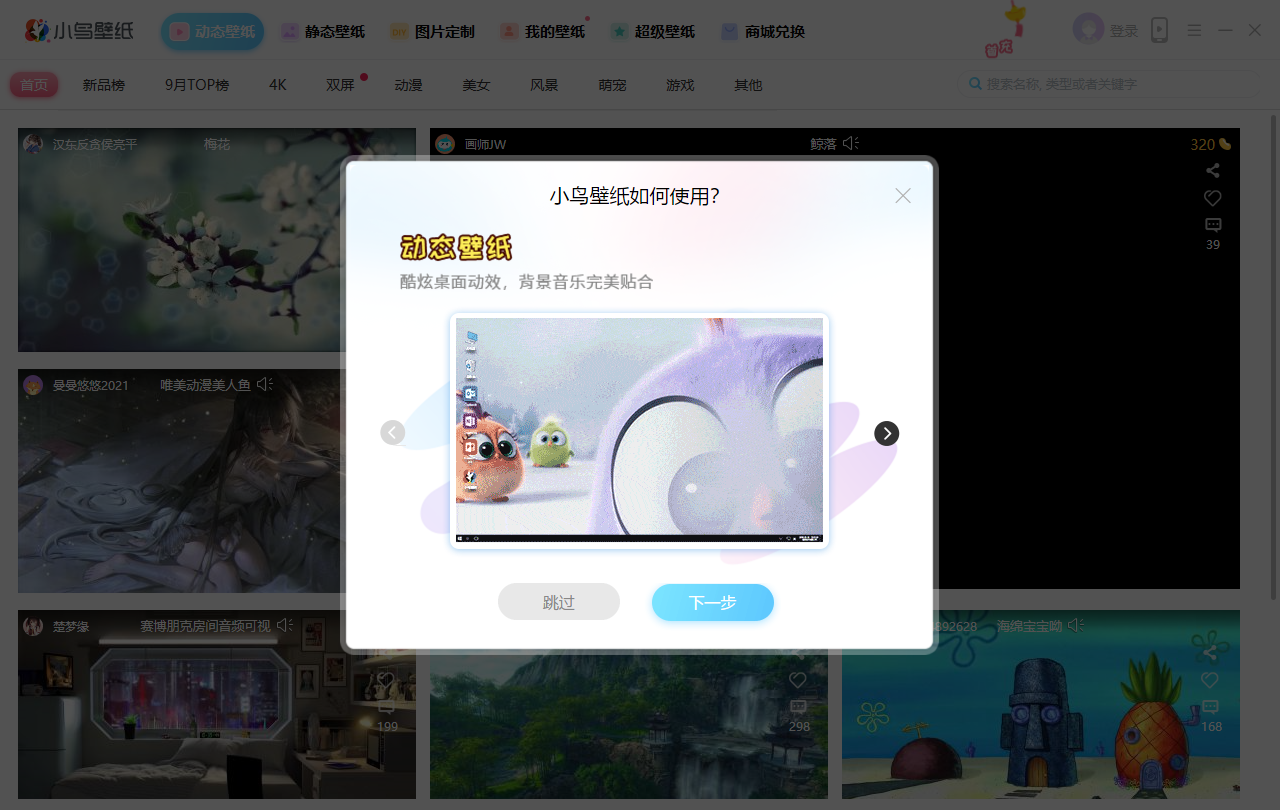Click the 画师JW author name
The height and width of the screenshot is (810, 1280).
click(485, 144)
